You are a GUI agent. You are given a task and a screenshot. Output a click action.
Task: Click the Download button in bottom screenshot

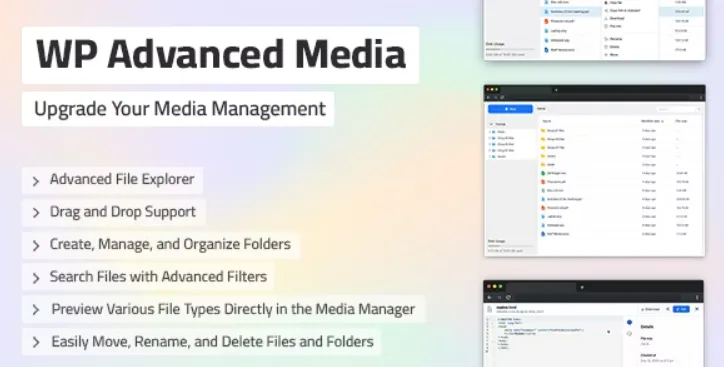(651, 309)
